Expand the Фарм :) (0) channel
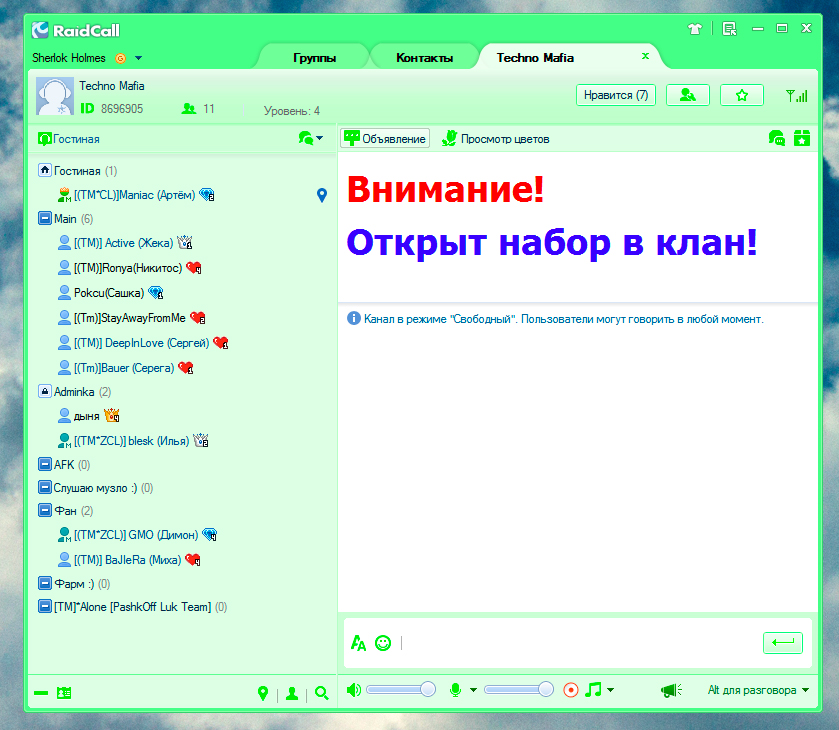The image size is (839, 730). click(x=45, y=583)
